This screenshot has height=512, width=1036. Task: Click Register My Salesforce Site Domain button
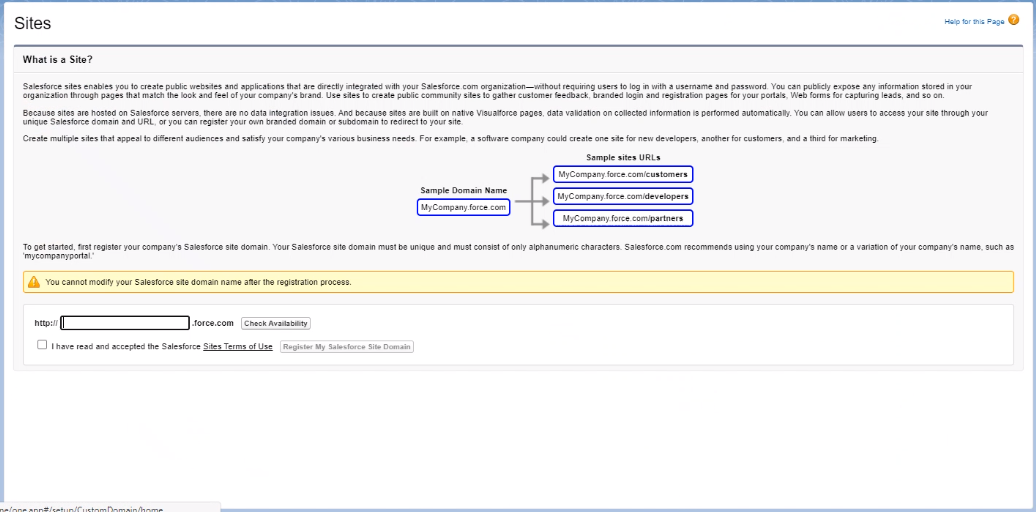[x=347, y=347]
